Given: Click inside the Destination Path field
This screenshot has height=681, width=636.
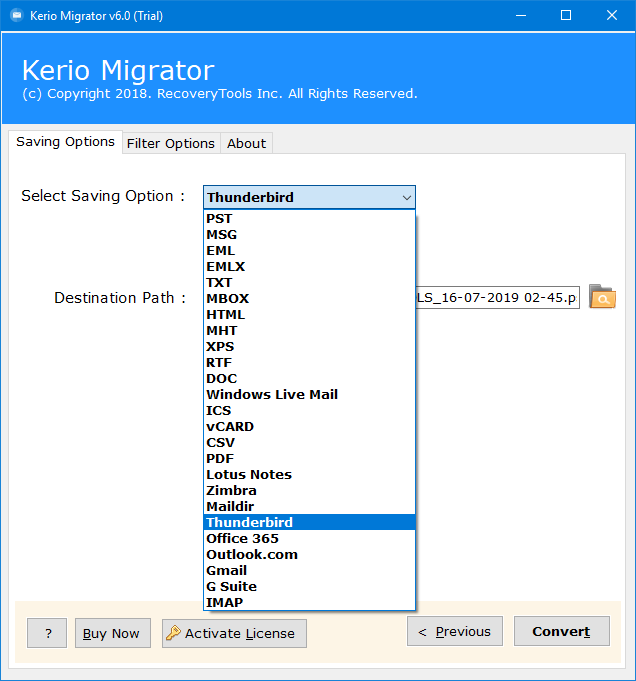Looking at the screenshot, I should point(497,298).
